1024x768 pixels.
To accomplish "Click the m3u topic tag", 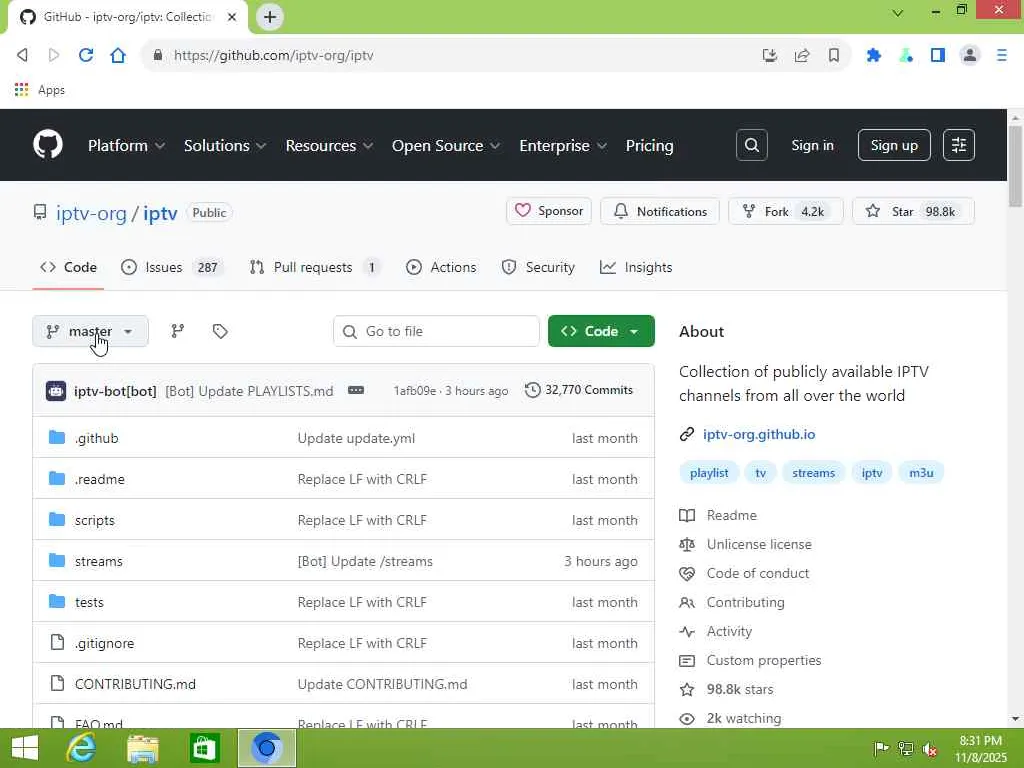I will (x=921, y=473).
